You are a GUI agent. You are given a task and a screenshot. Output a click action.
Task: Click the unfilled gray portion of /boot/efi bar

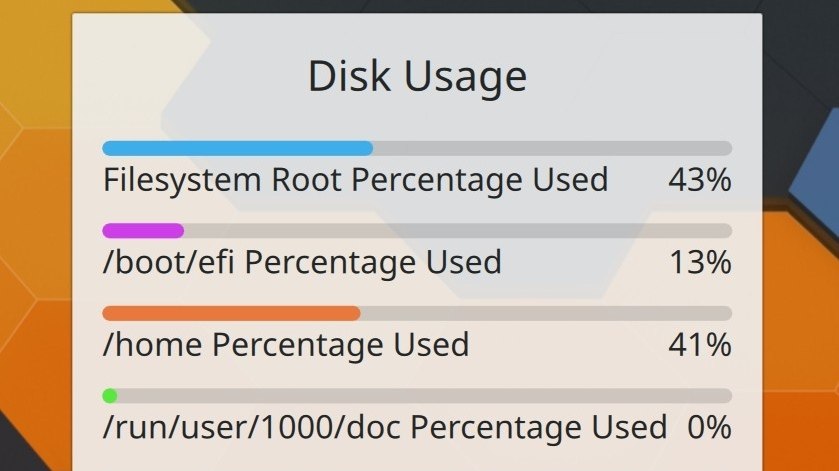pos(458,231)
